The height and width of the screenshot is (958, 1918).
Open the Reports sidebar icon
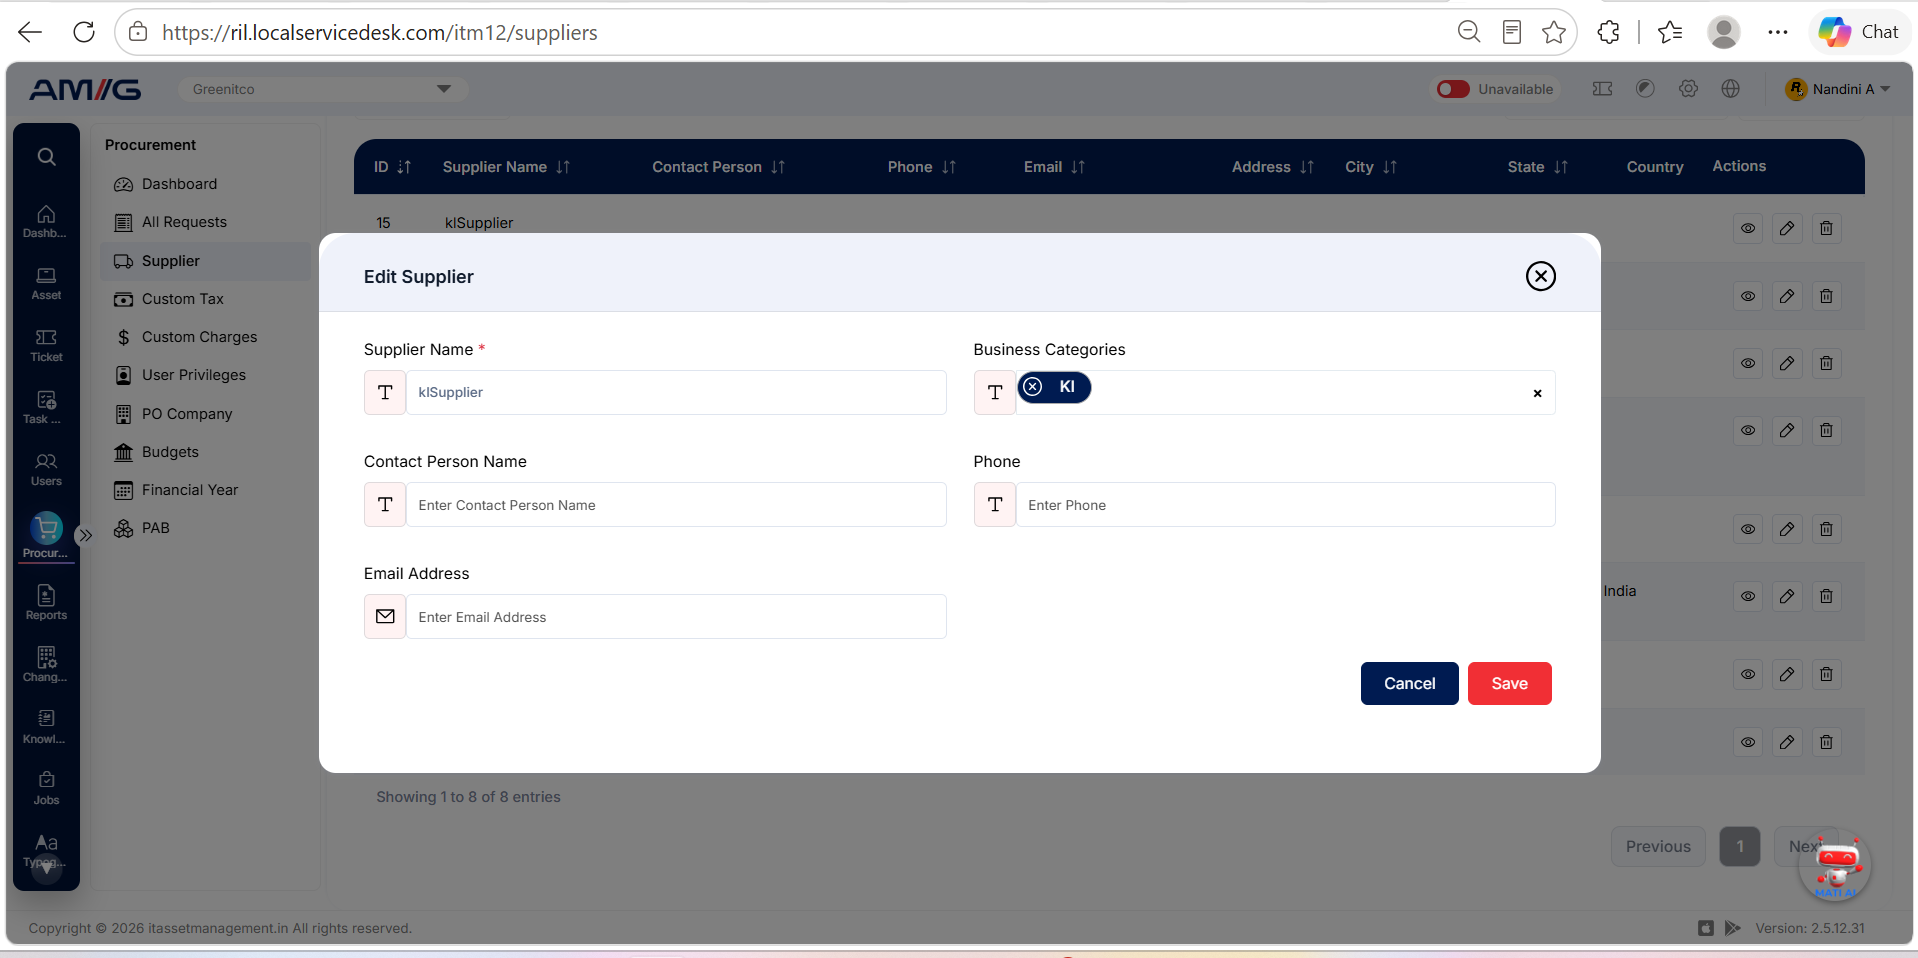click(x=46, y=603)
